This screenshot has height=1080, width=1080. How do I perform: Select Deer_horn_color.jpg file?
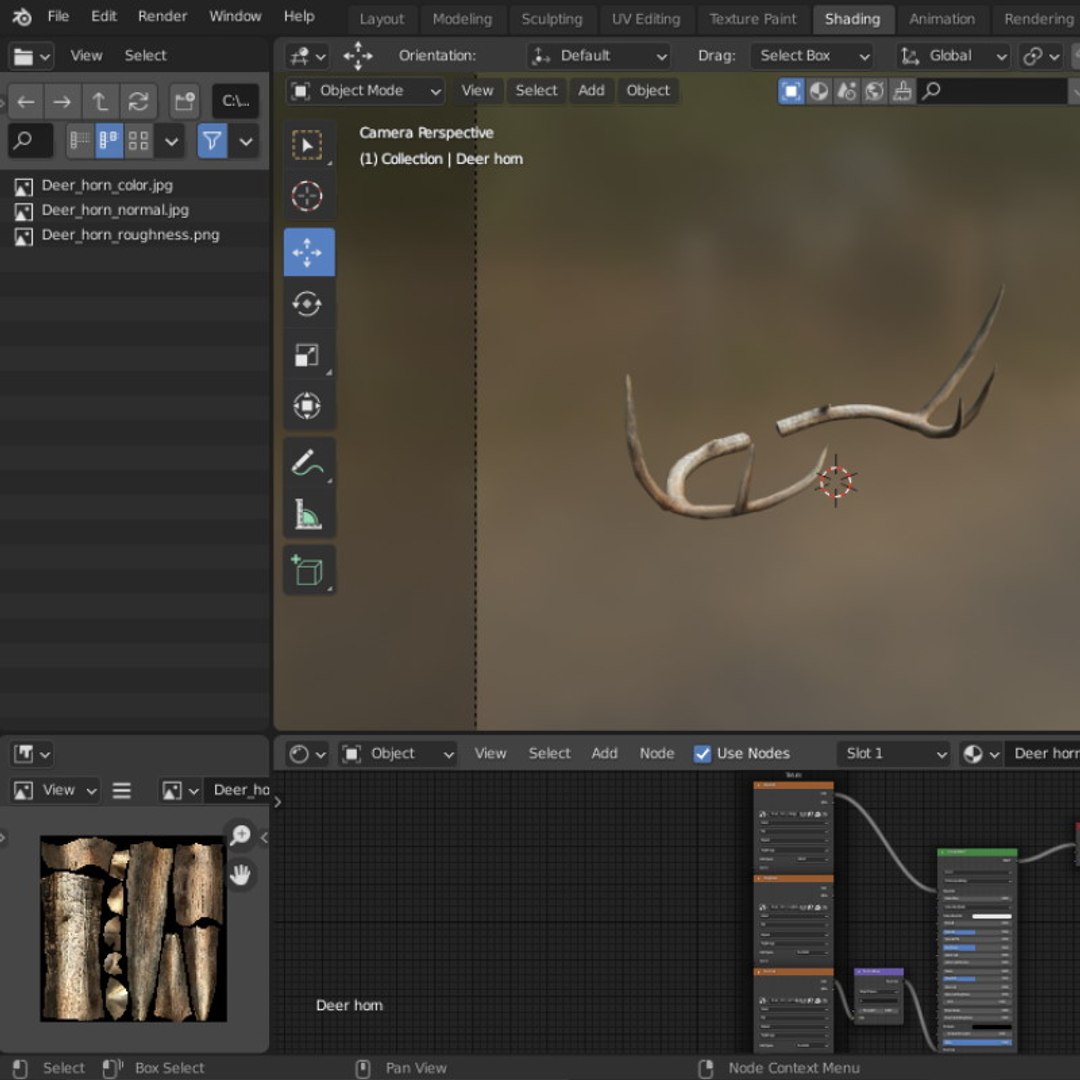click(107, 186)
